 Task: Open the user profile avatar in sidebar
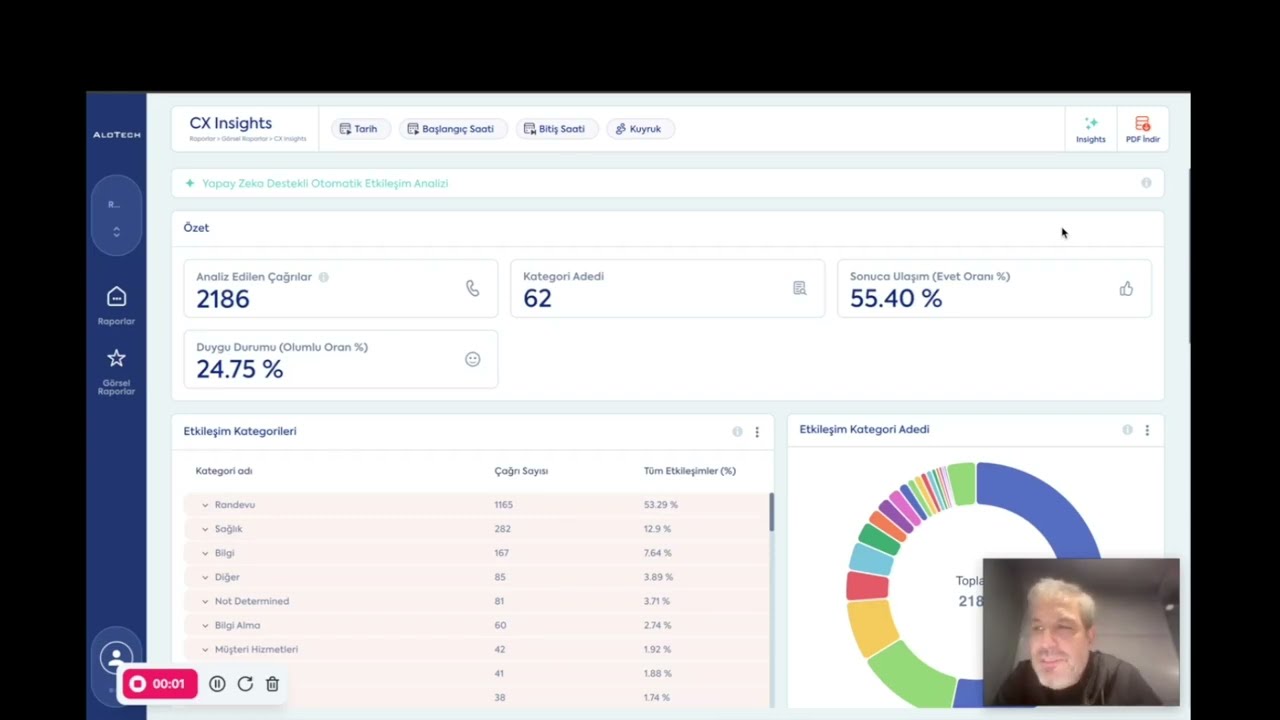click(116, 658)
